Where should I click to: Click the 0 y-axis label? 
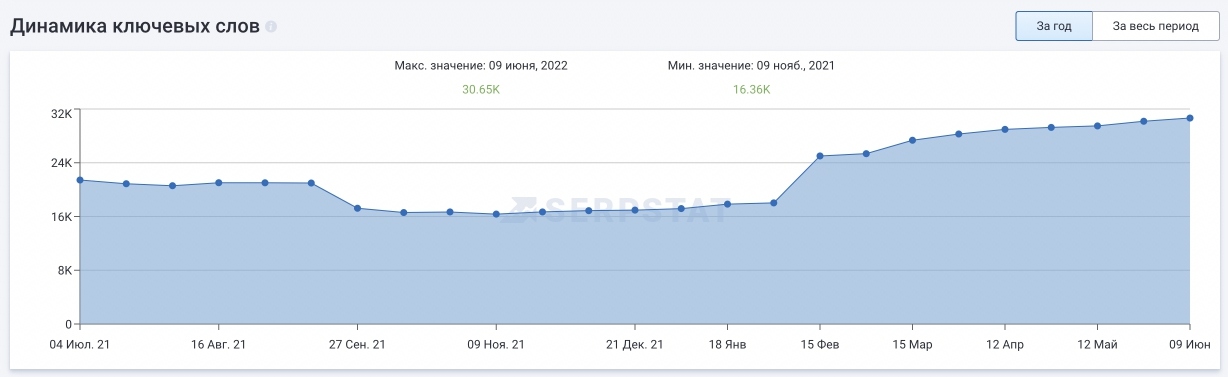pyautogui.click(x=68, y=324)
